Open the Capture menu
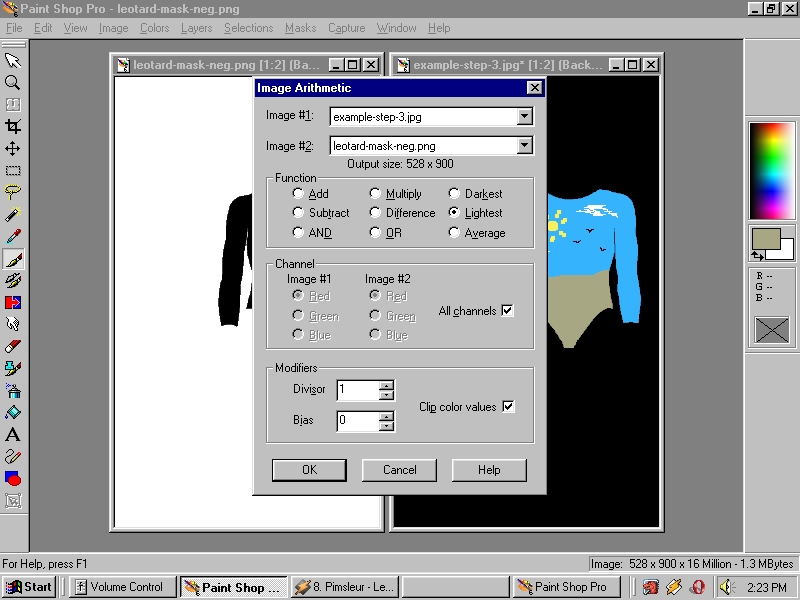The width and height of the screenshot is (800, 600). (x=346, y=28)
